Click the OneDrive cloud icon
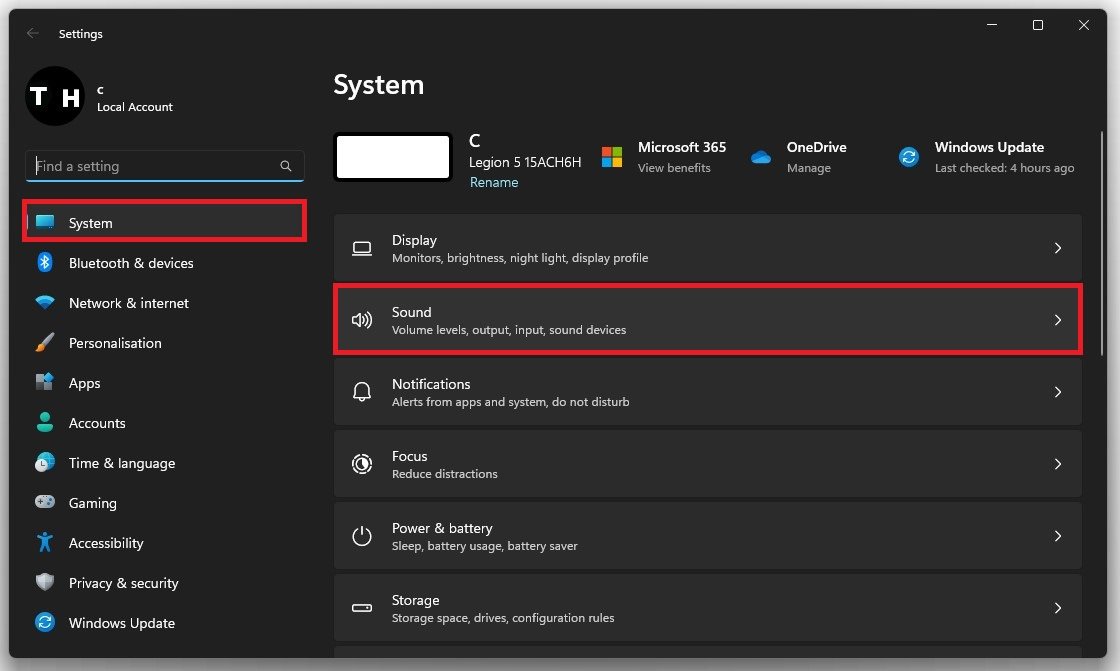 [761, 157]
